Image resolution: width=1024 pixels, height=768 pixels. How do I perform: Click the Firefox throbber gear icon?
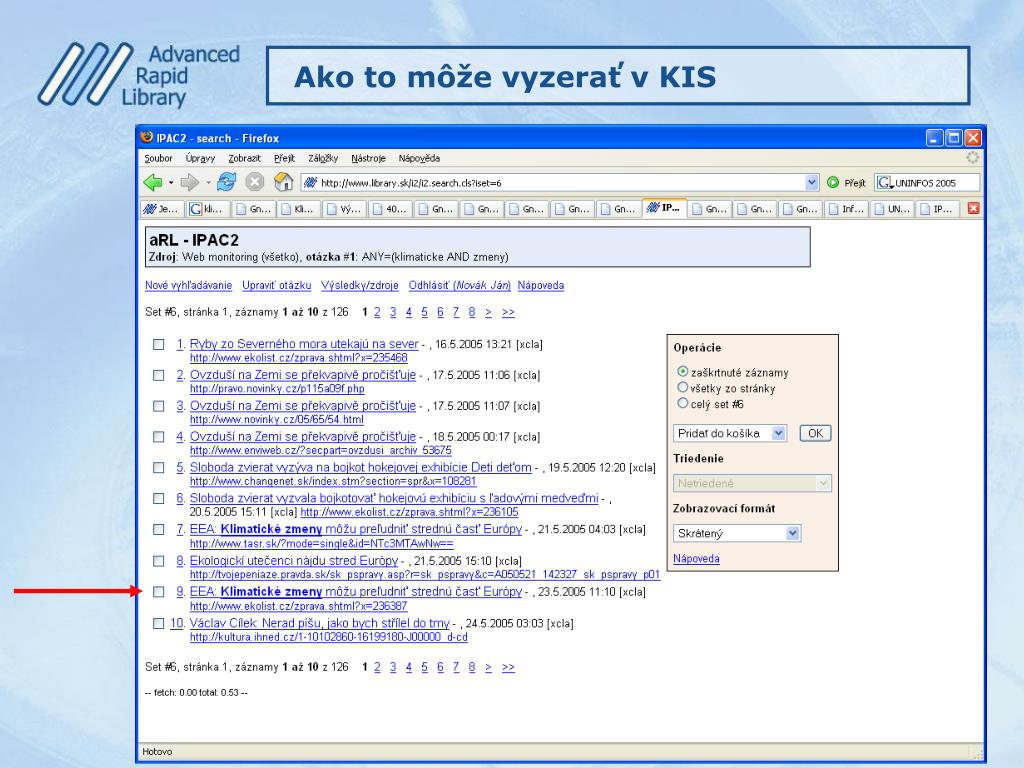pyautogui.click(x=972, y=158)
